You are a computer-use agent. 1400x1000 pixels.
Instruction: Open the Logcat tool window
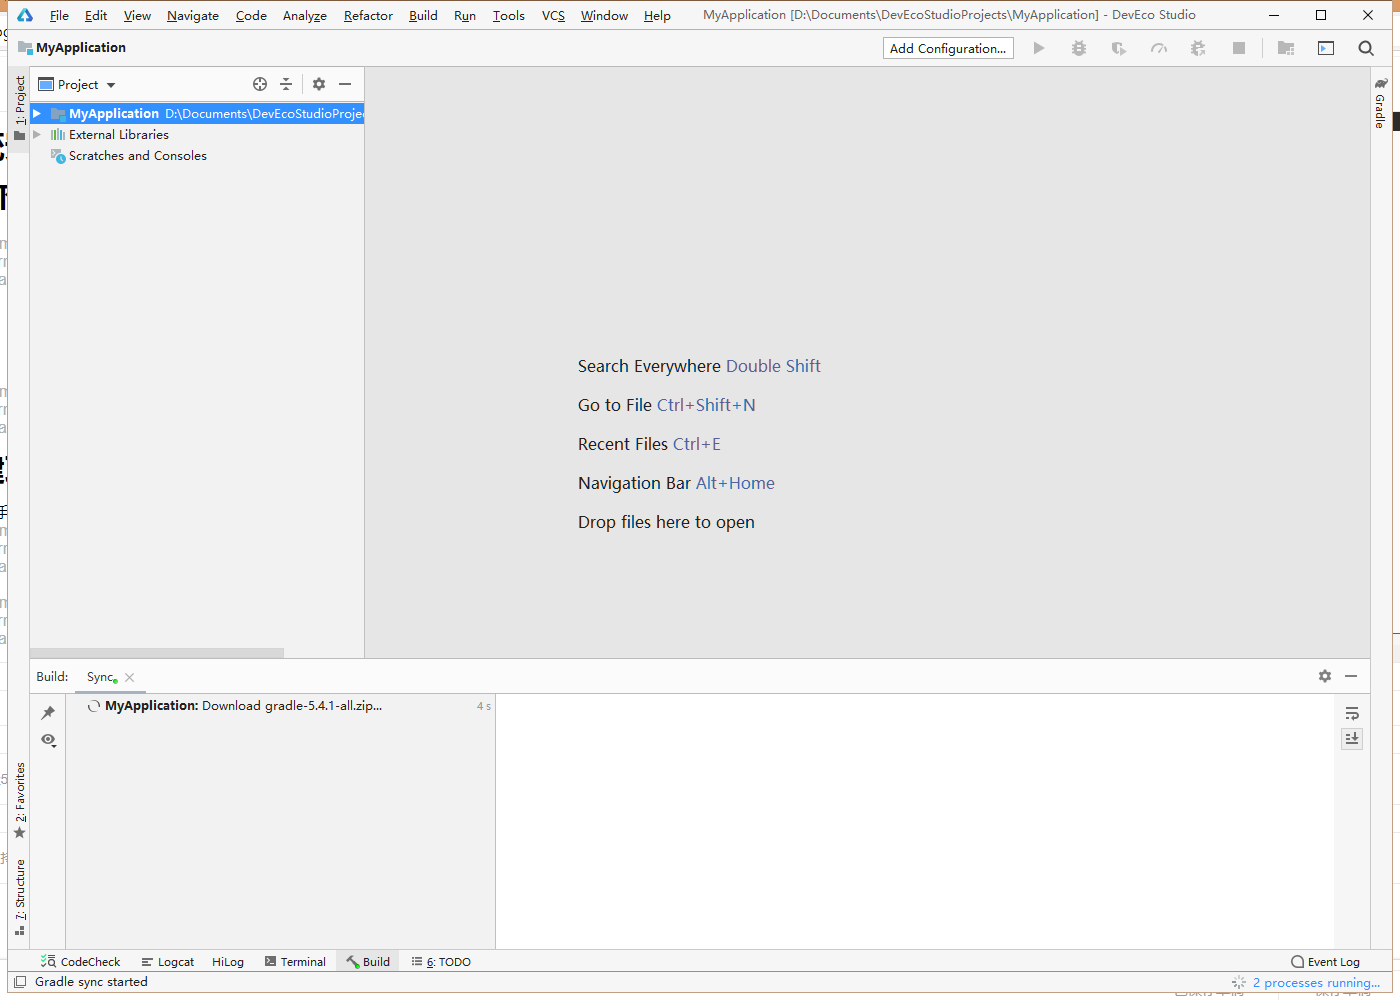pyautogui.click(x=168, y=961)
